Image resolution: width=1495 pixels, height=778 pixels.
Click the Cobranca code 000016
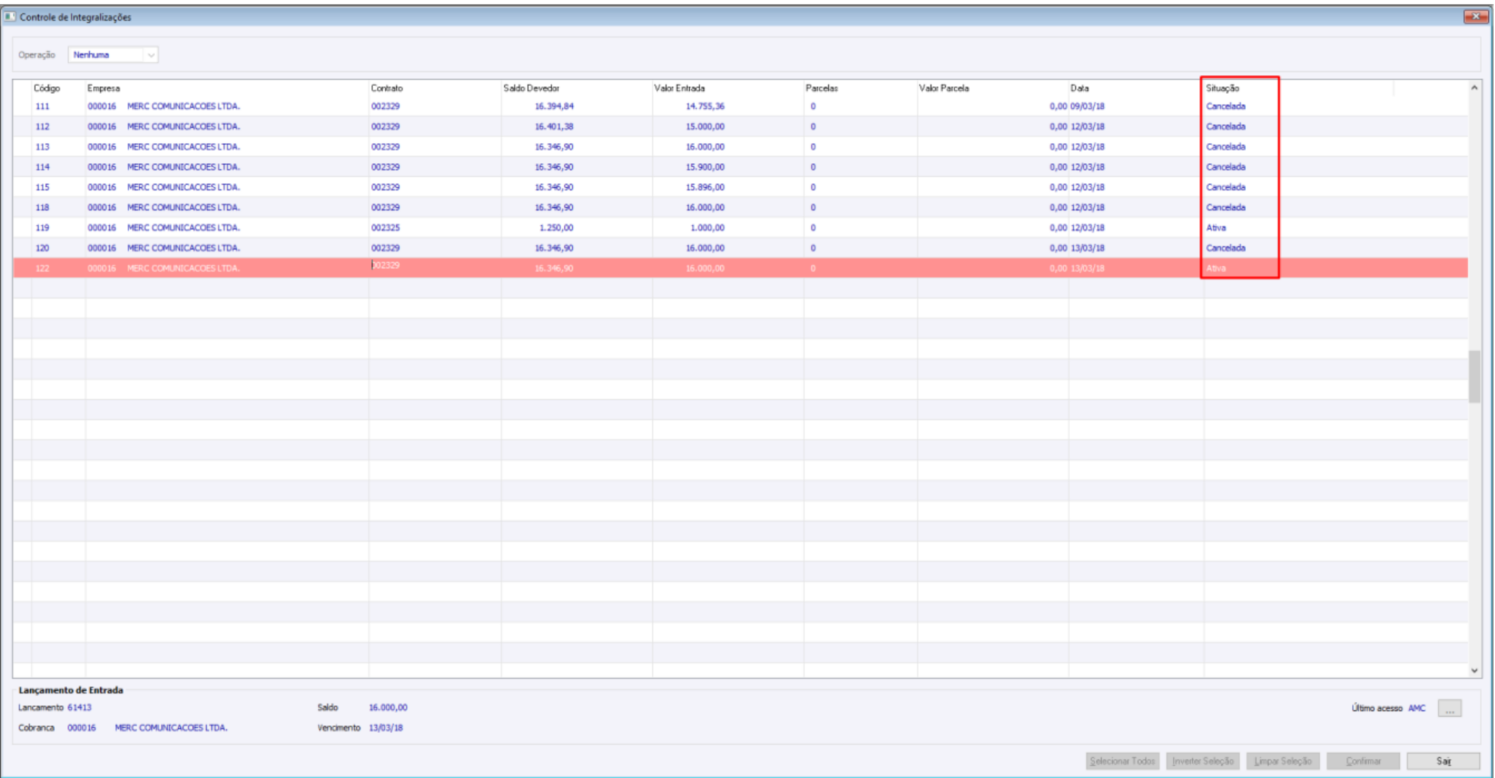(x=82, y=727)
